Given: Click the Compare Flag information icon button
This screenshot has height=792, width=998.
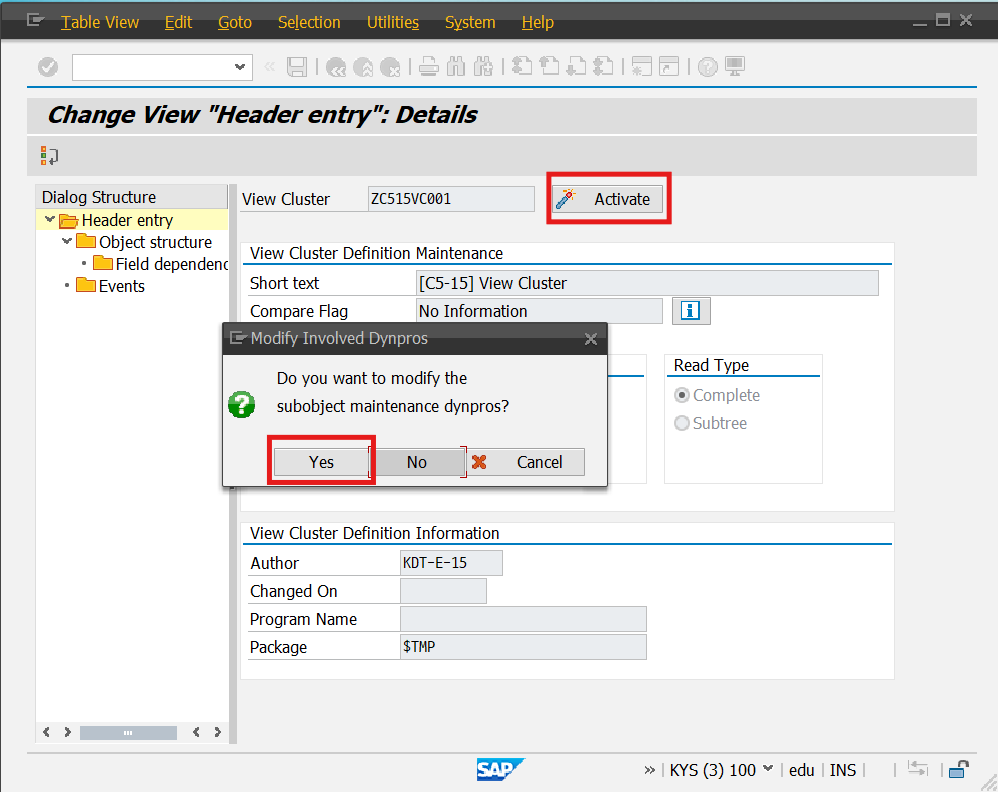Looking at the screenshot, I should (691, 311).
